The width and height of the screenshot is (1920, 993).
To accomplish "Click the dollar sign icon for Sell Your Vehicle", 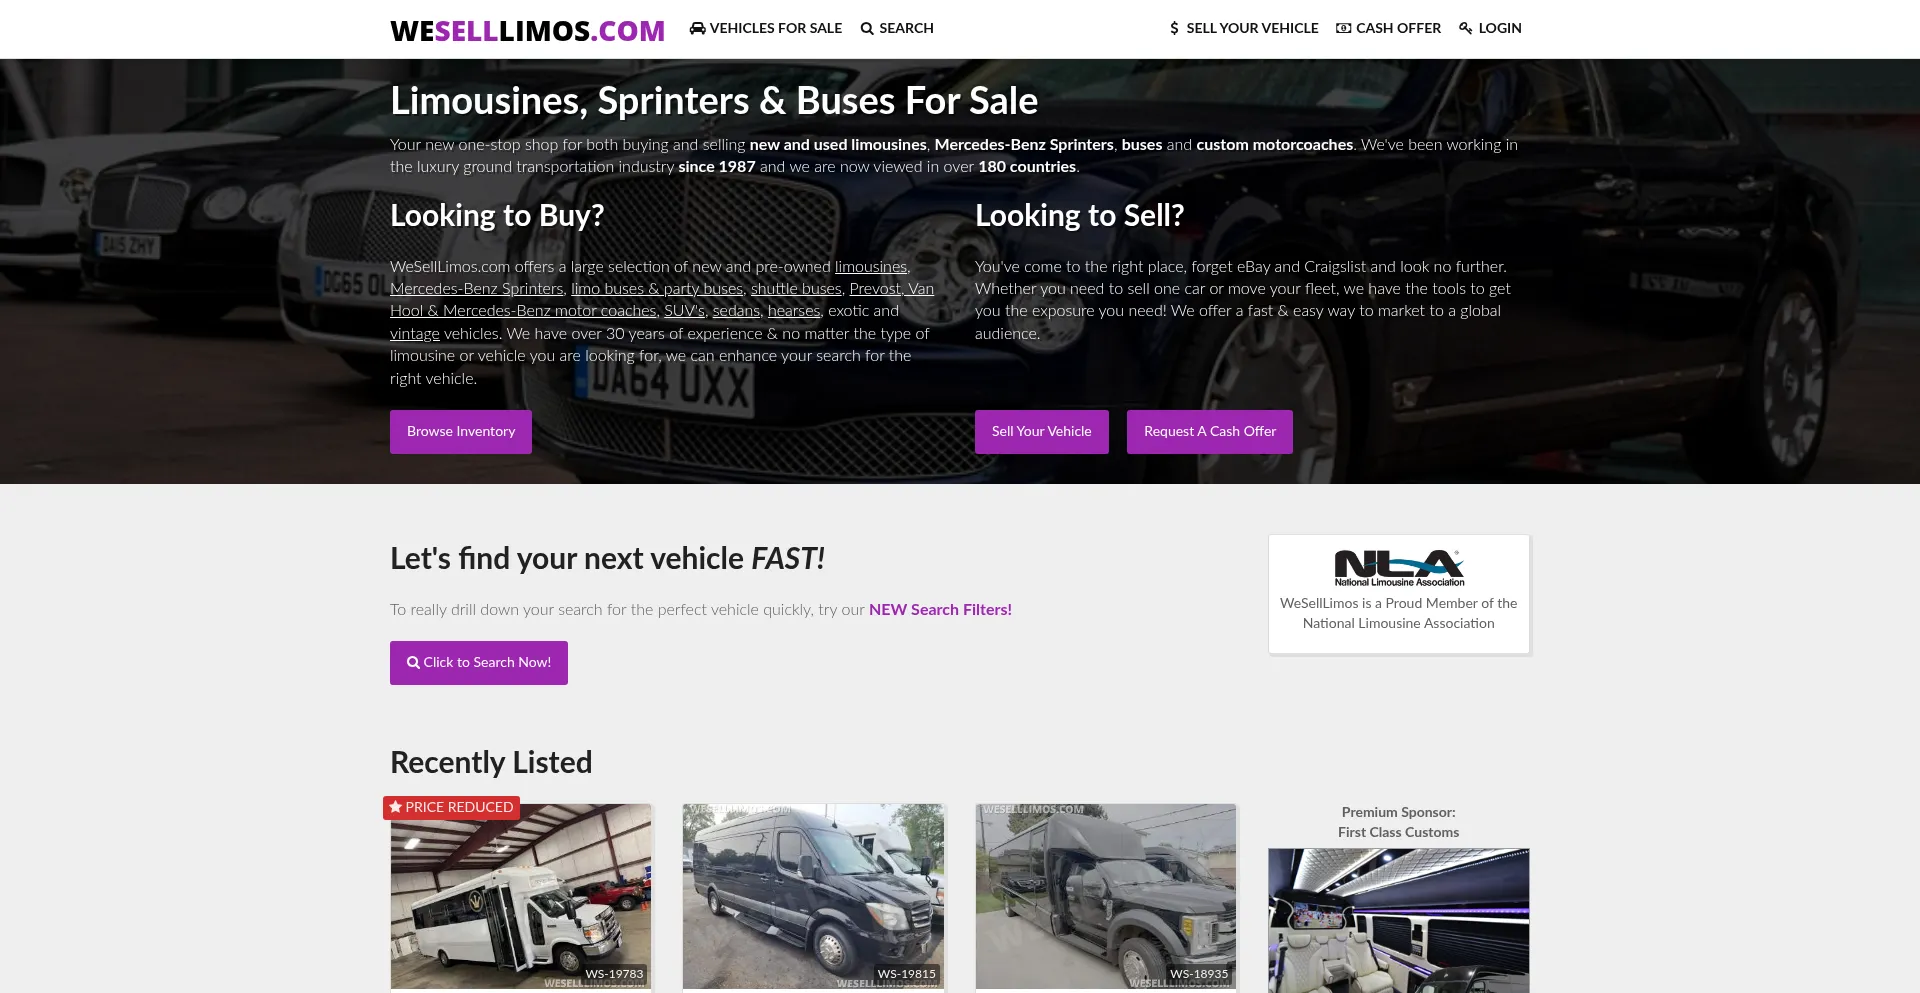I will pos(1174,29).
